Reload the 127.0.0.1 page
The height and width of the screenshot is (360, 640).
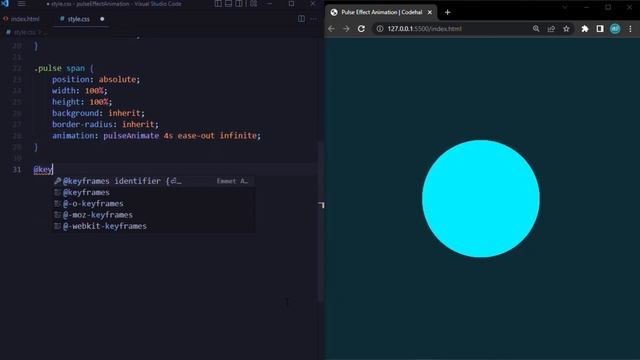point(361,29)
